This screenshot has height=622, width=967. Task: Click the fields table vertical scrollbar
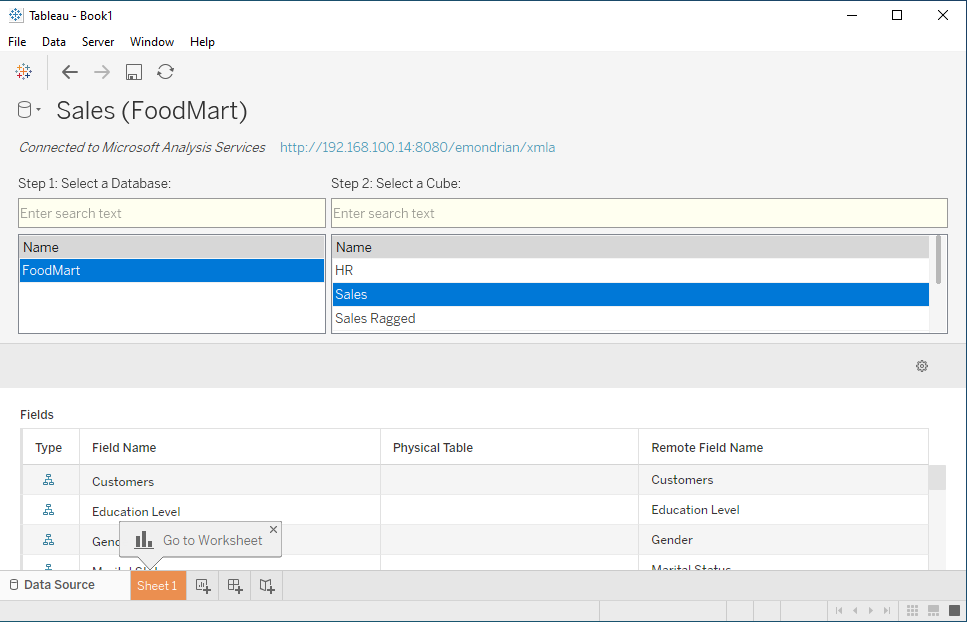pos(937,478)
